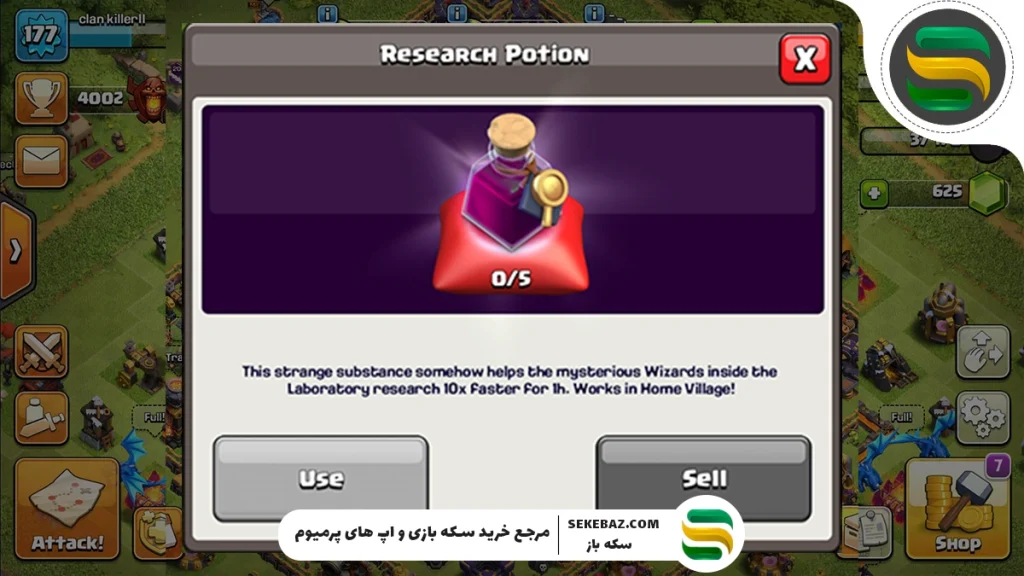Image resolution: width=1024 pixels, height=576 pixels.
Task: Expand the side panel arrow tab
Action: click(x=16, y=251)
